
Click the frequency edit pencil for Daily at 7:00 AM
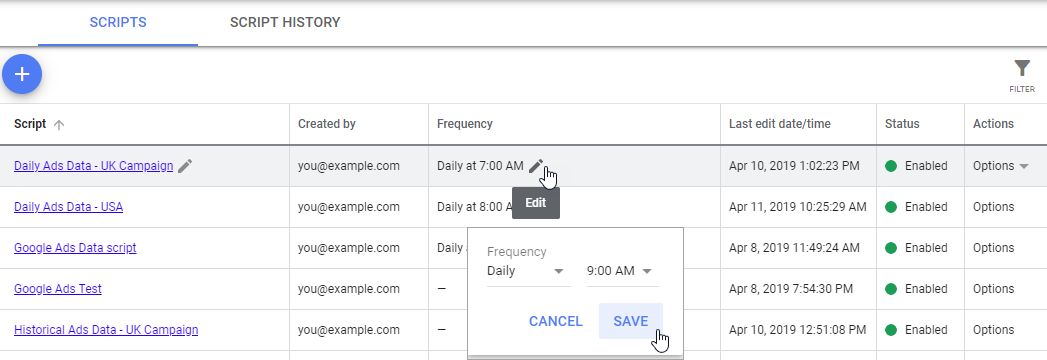pos(536,166)
